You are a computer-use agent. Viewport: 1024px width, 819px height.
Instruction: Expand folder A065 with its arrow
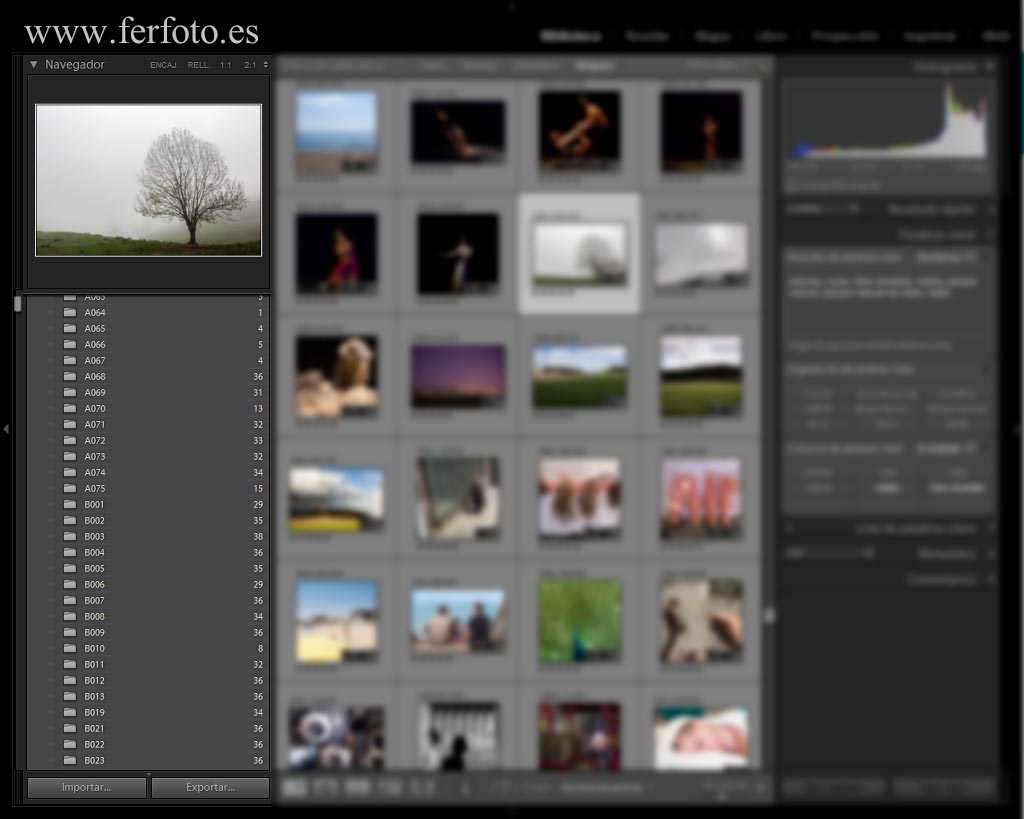point(51,329)
